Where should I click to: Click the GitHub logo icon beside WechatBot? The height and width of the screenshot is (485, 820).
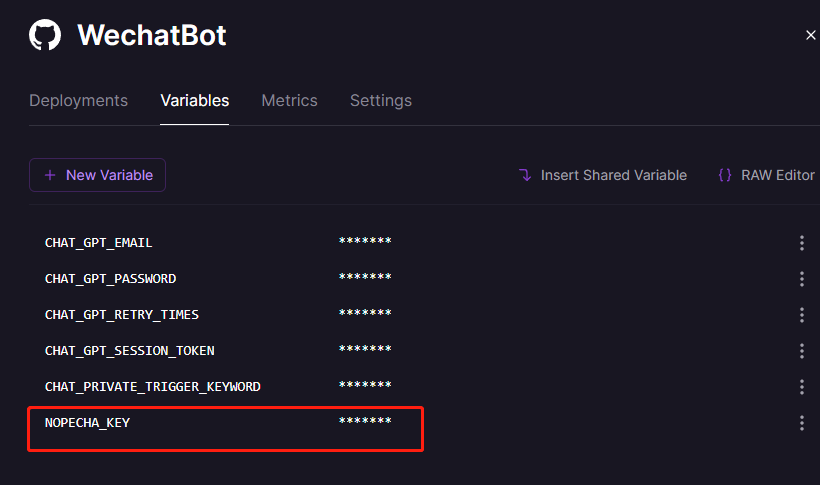click(x=45, y=35)
